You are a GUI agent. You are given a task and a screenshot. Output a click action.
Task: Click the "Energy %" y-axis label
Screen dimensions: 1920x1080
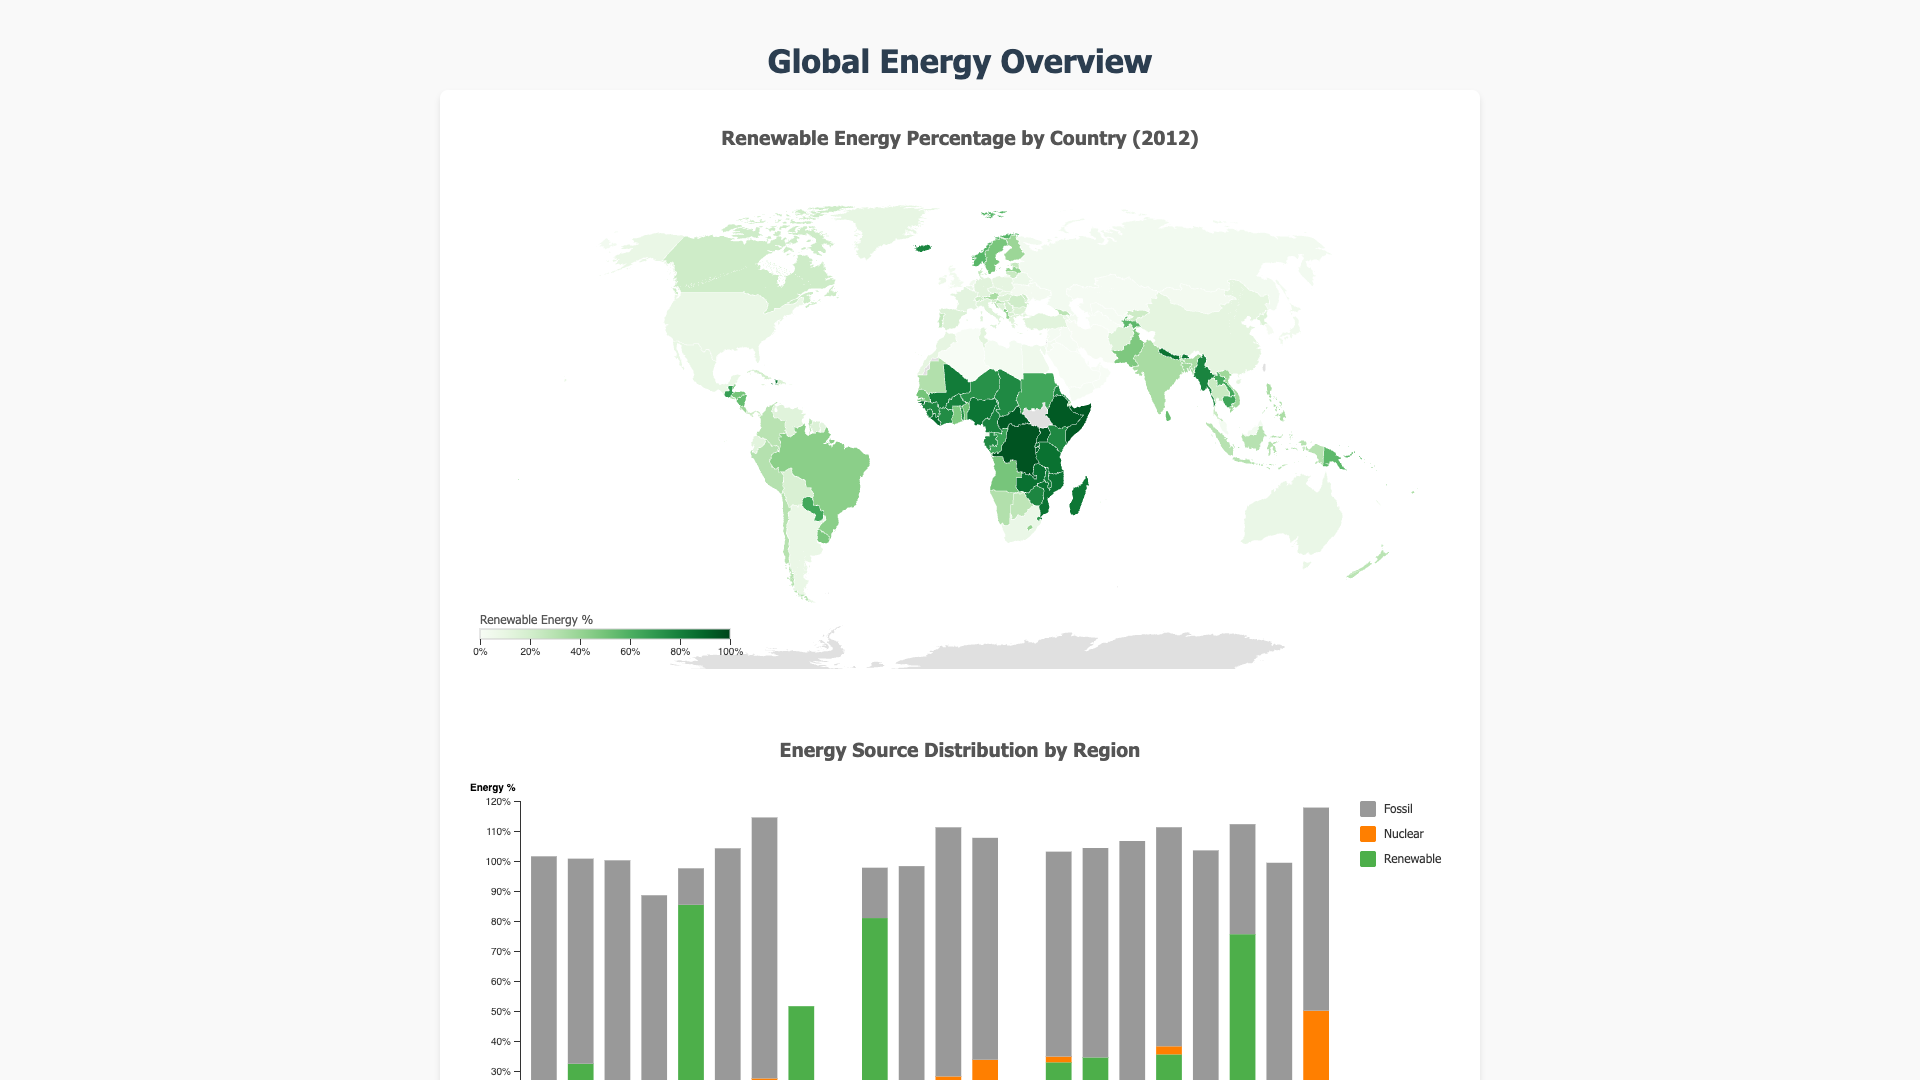(493, 788)
